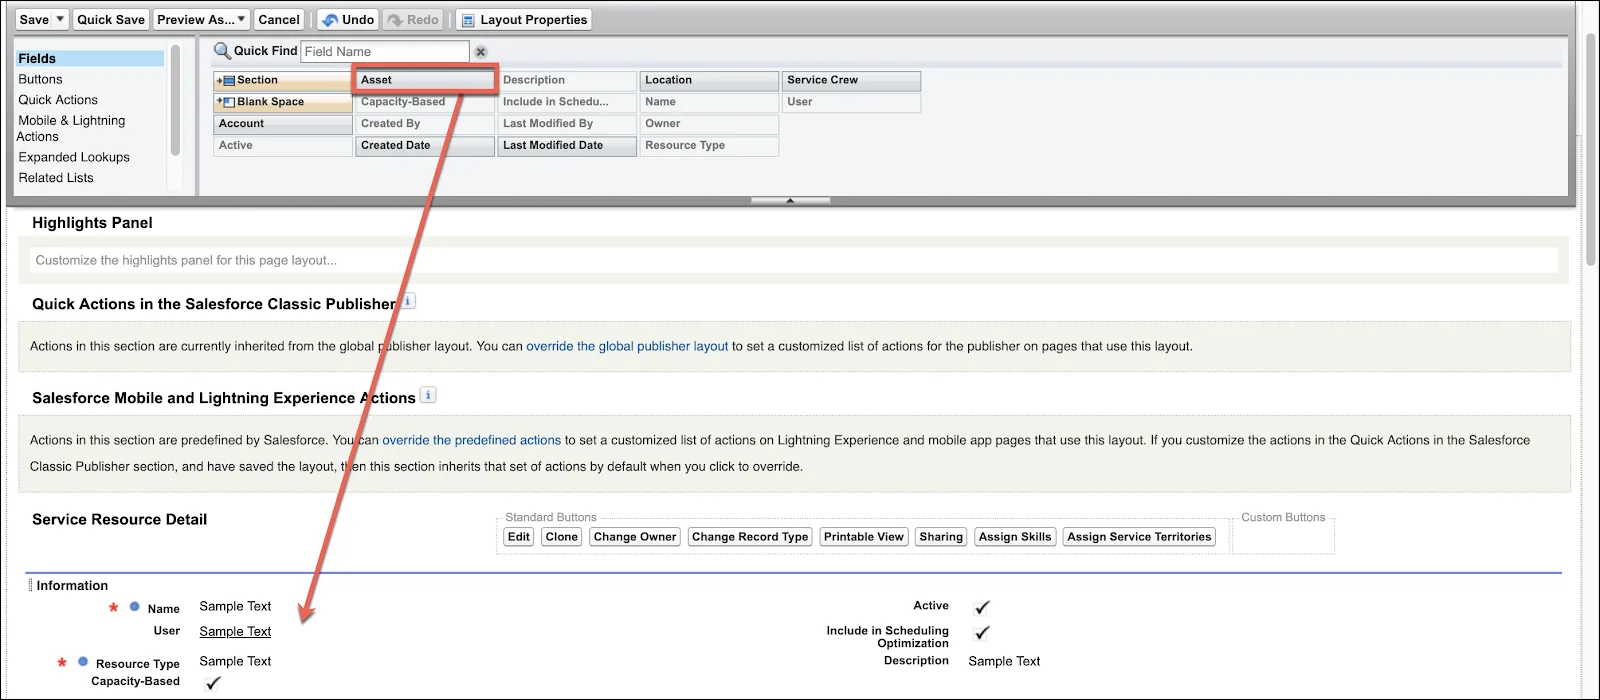The width and height of the screenshot is (1600, 700).
Task: Click the Save button
Action: pos(34,19)
